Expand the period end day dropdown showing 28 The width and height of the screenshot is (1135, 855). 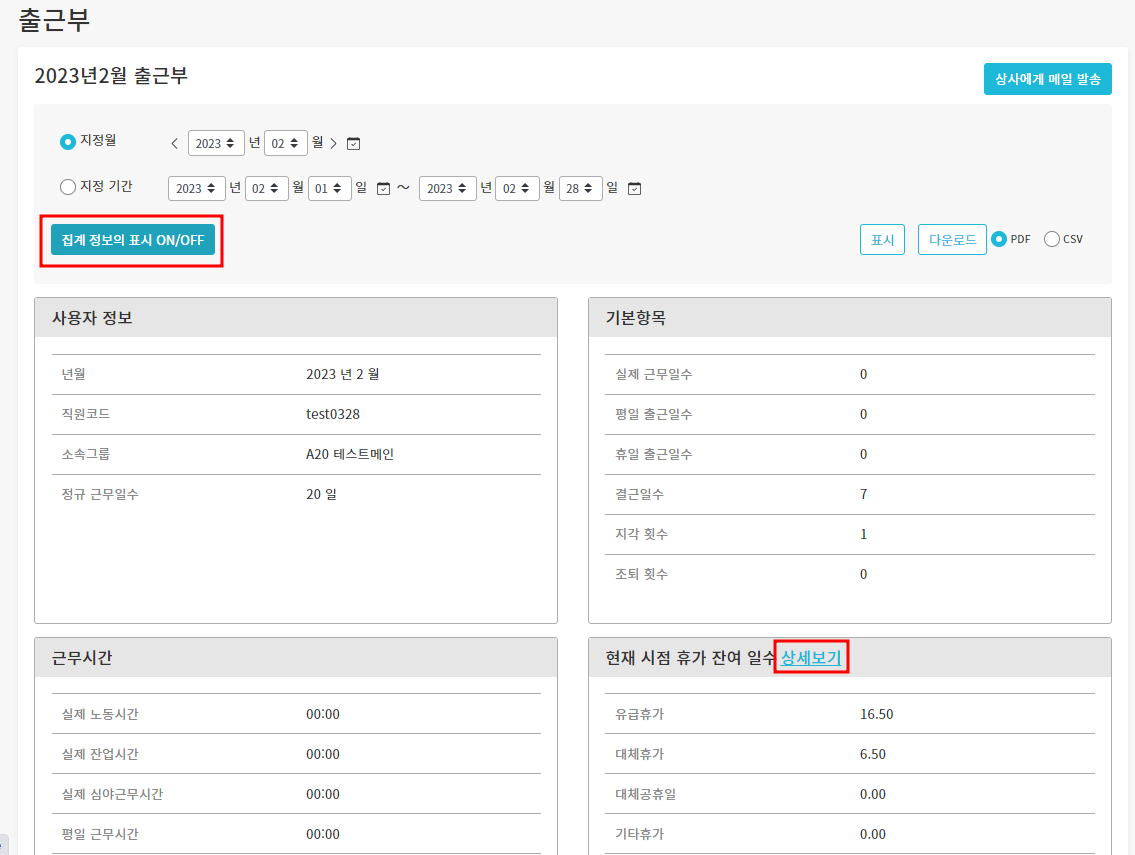[580, 188]
